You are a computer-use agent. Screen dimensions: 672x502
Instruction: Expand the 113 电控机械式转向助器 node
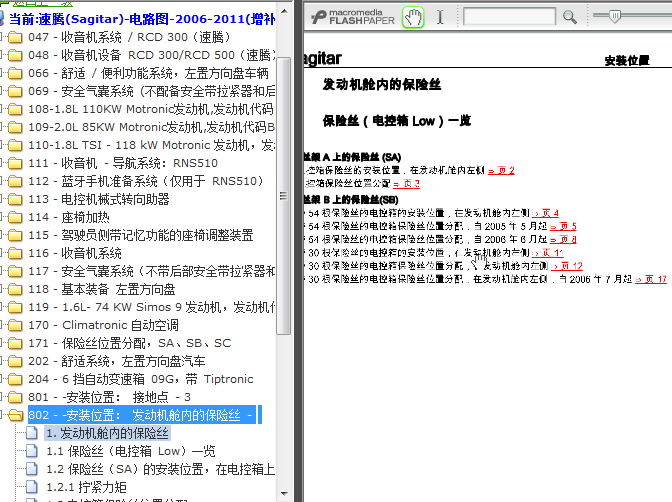pyautogui.click(x=2, y=199)
